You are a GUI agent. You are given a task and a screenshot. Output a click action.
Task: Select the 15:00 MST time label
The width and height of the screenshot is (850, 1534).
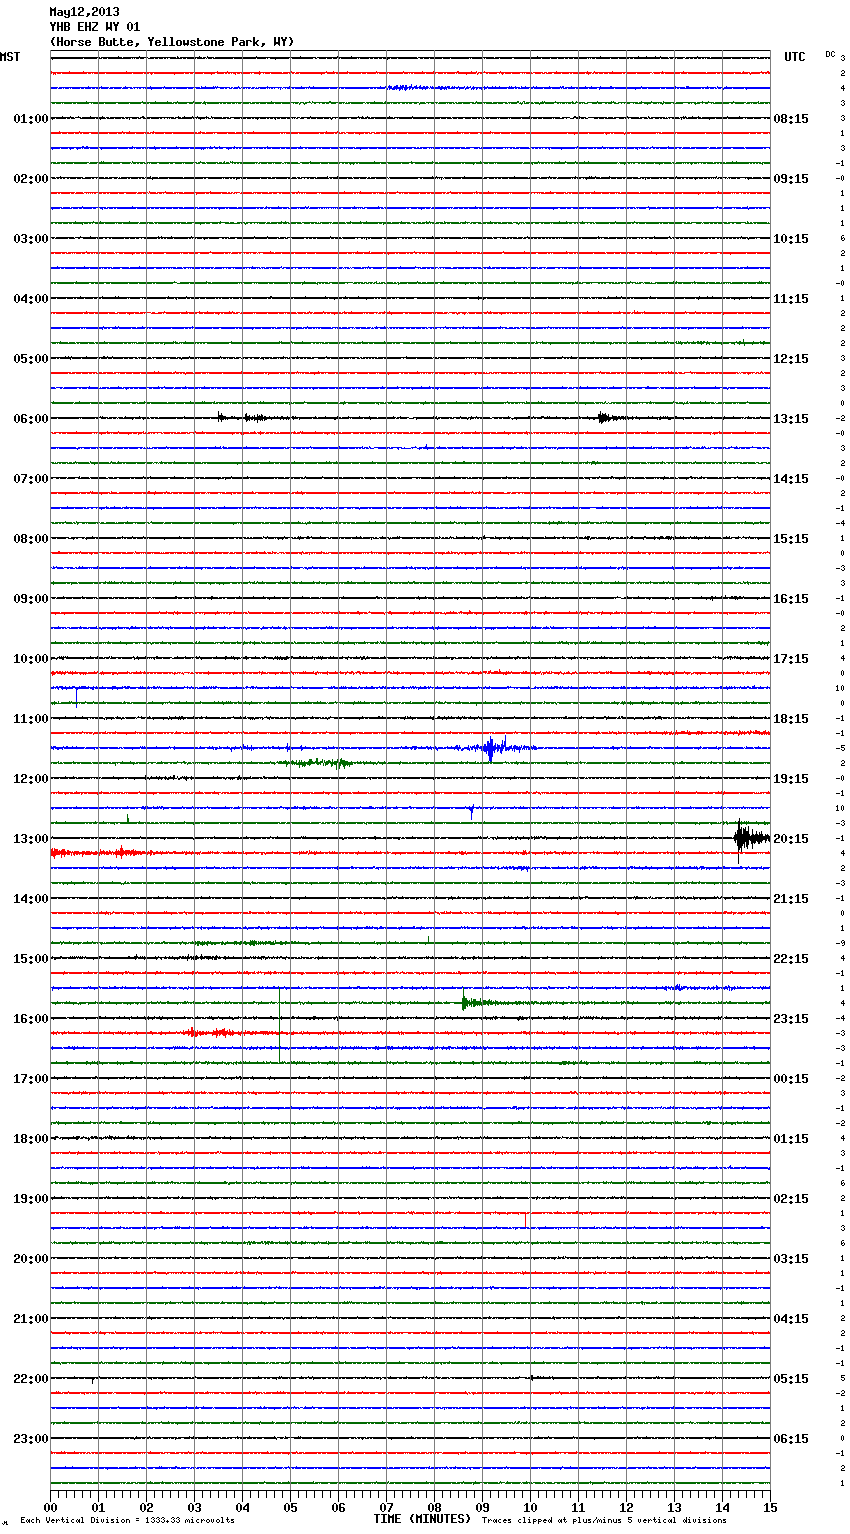coord(30,959)
